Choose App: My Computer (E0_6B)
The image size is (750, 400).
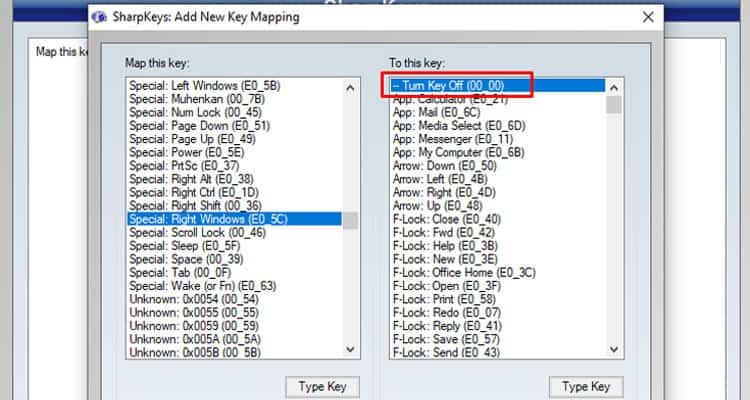click(x=458, y=153)
